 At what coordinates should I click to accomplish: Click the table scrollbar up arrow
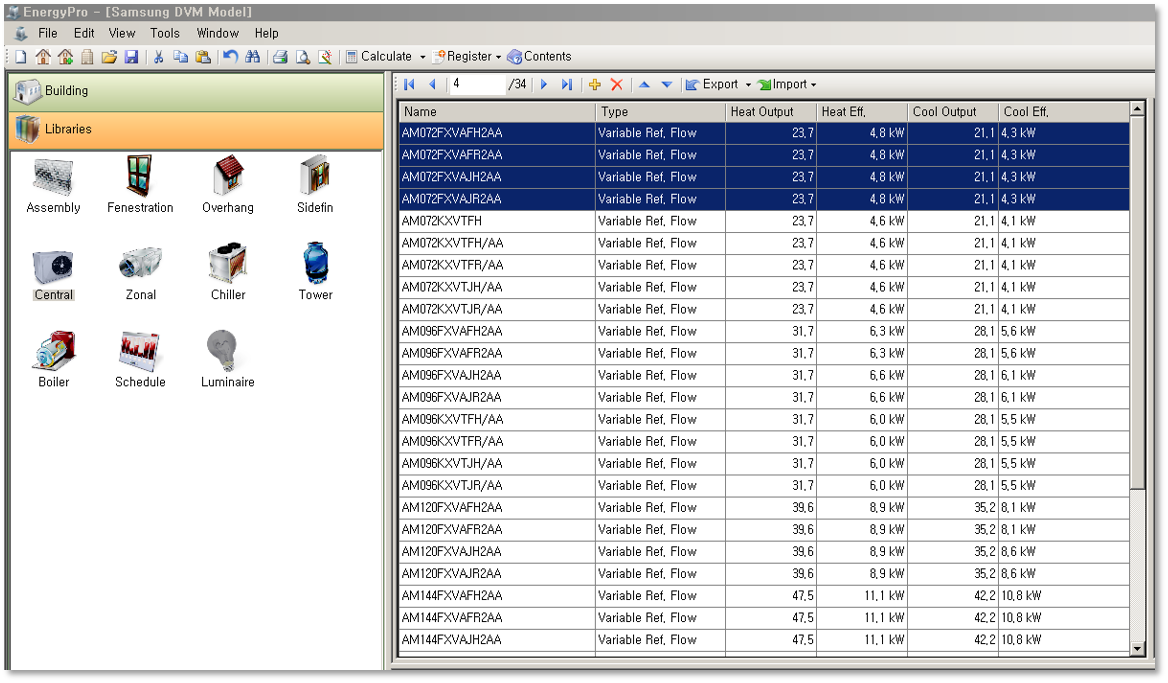(x=1137, y=110)
